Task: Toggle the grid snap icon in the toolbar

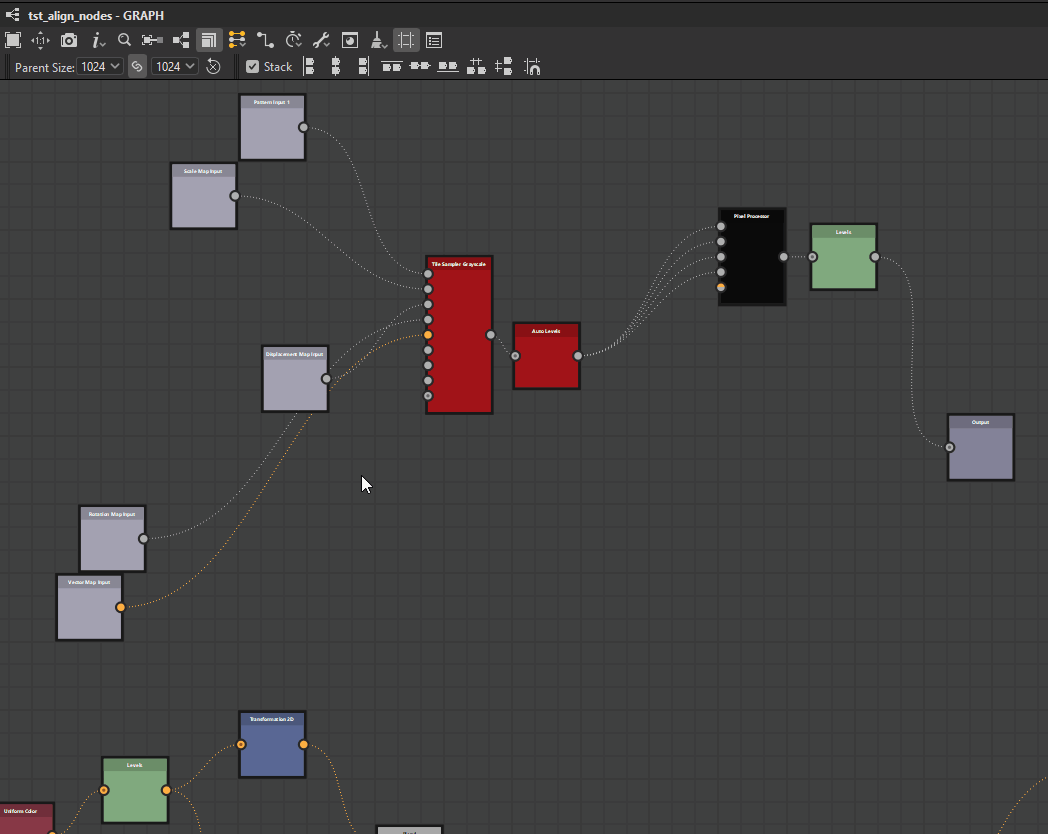Action: coord(405,40)
